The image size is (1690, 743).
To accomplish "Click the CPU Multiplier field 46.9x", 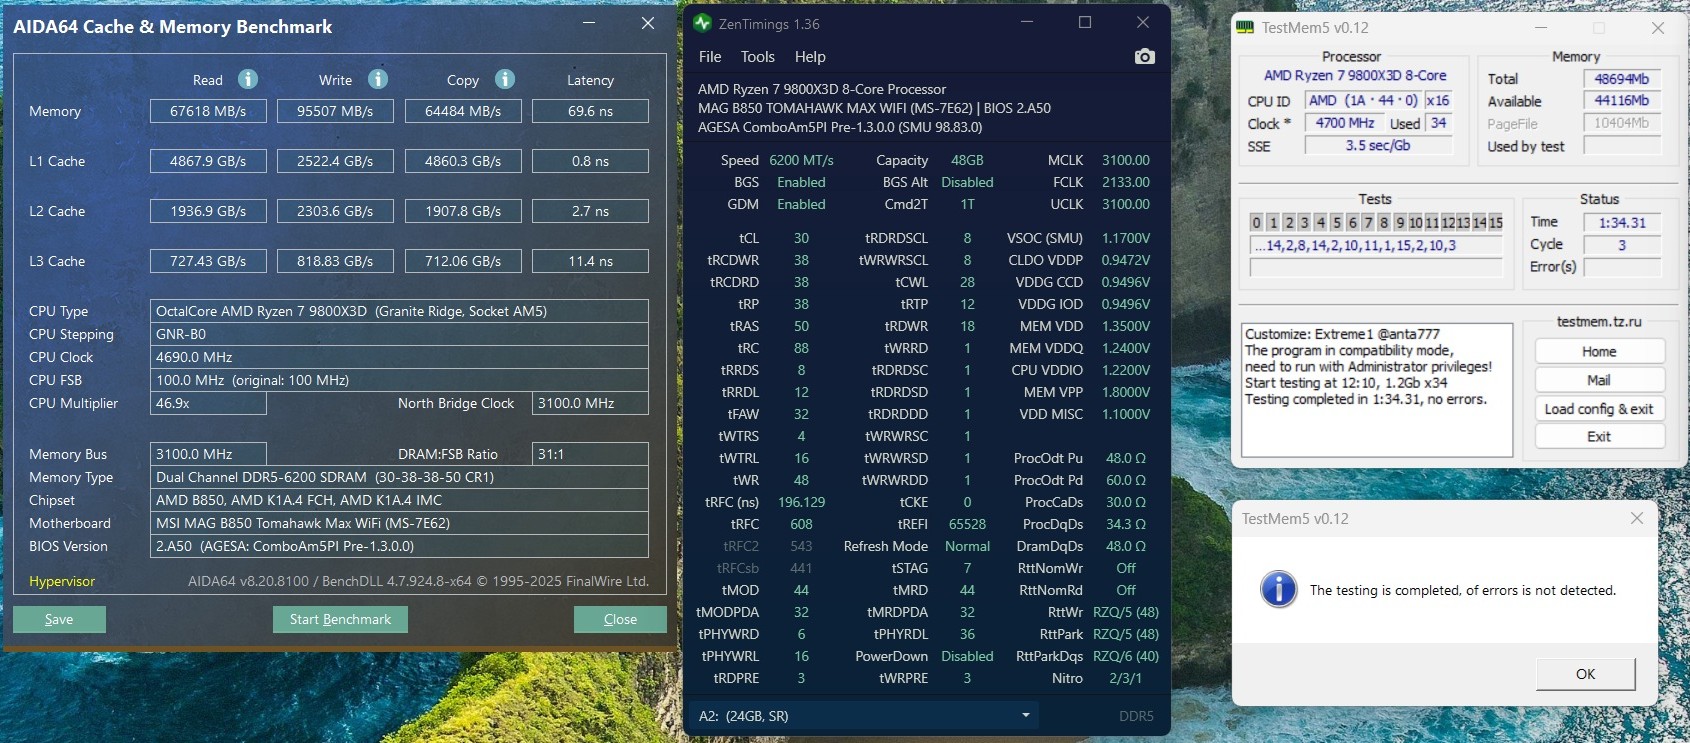I will tap(208, 403).
